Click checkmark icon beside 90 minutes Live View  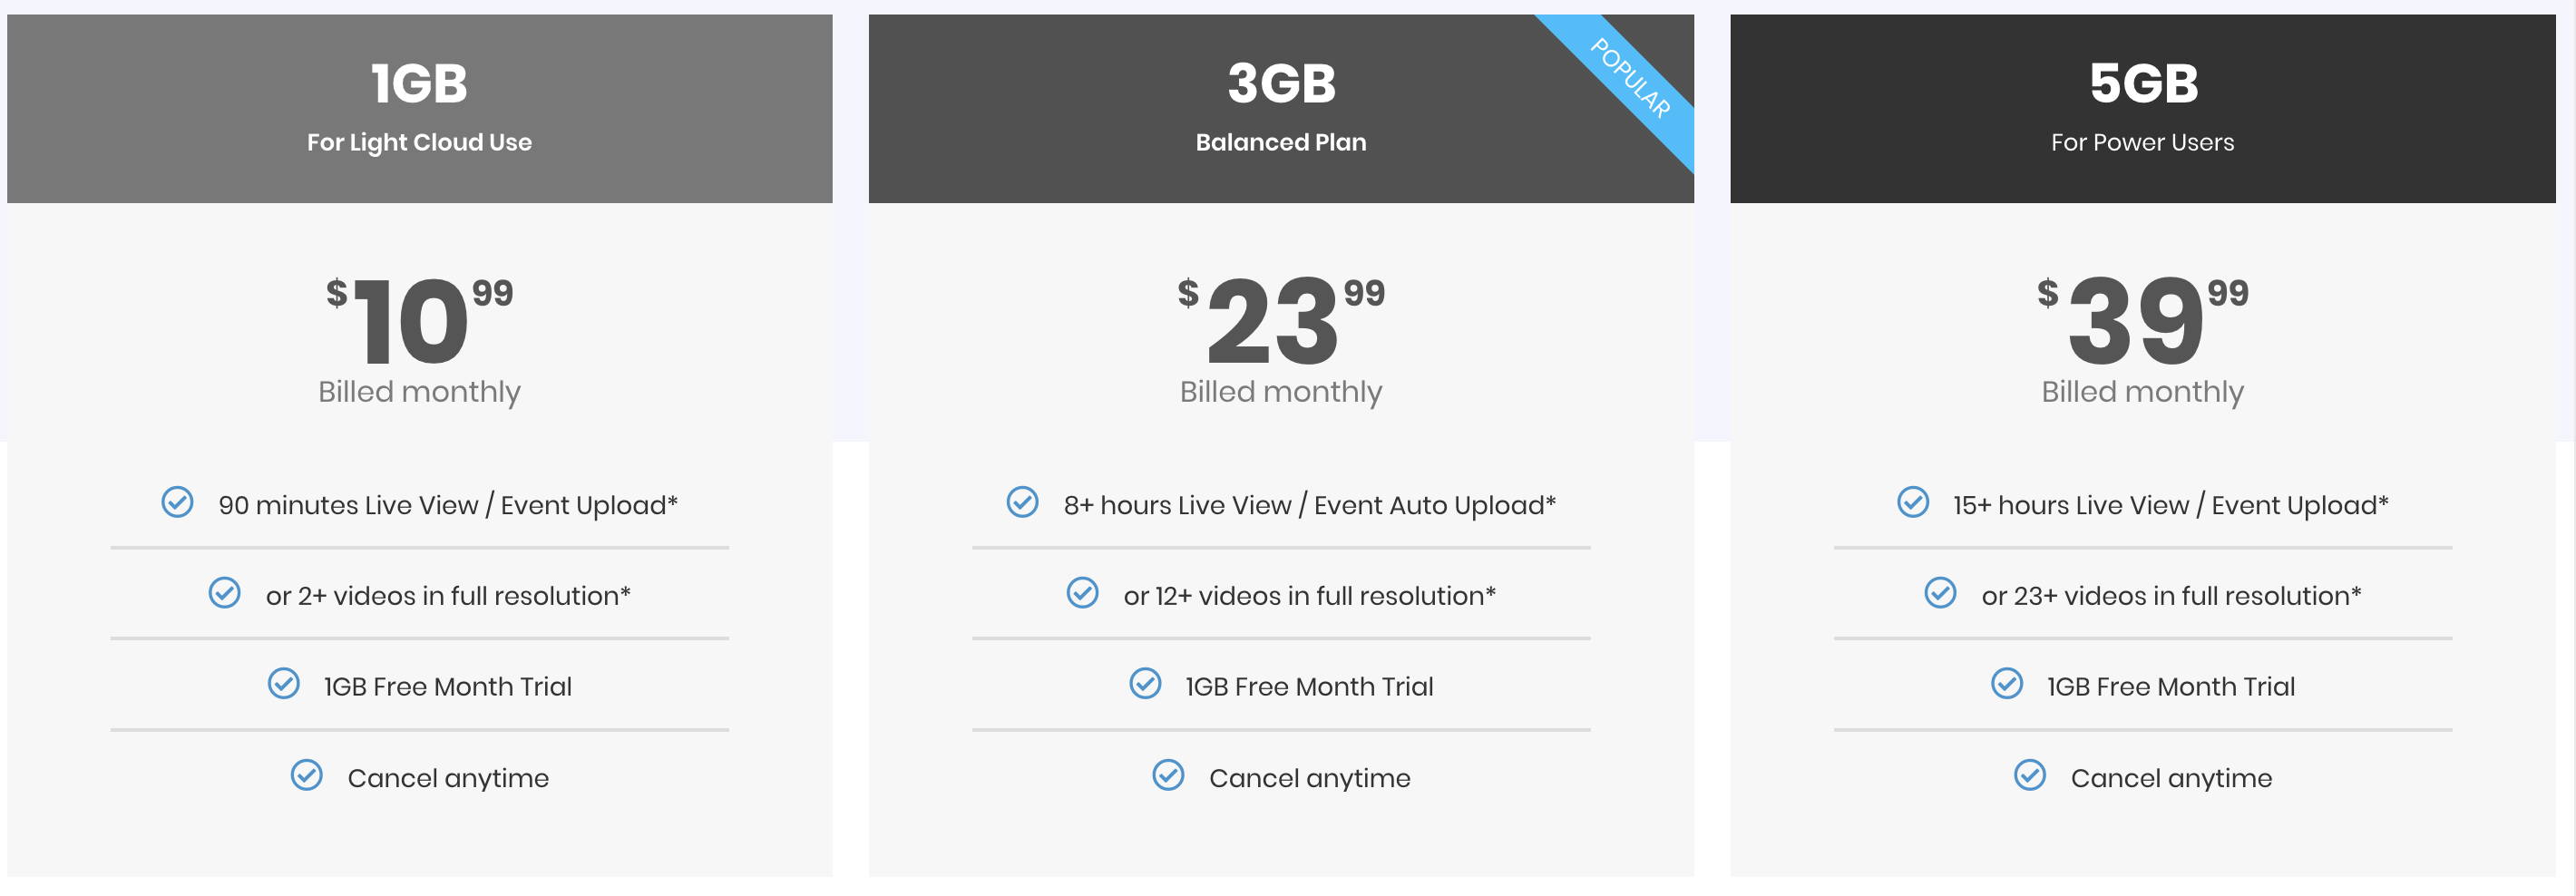pyautogui.click(x=177, y=502)
